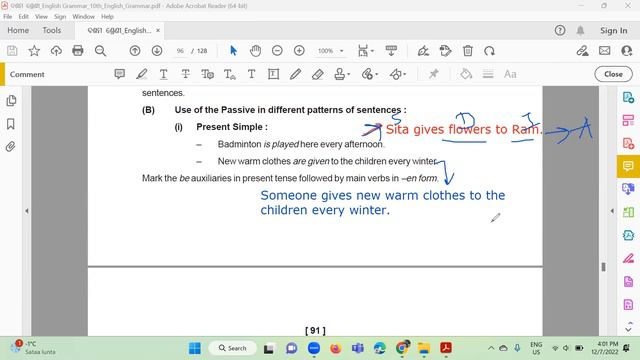Click the cloud upload icon
This screenshot has width=640, height=360.
click(56, 51)
